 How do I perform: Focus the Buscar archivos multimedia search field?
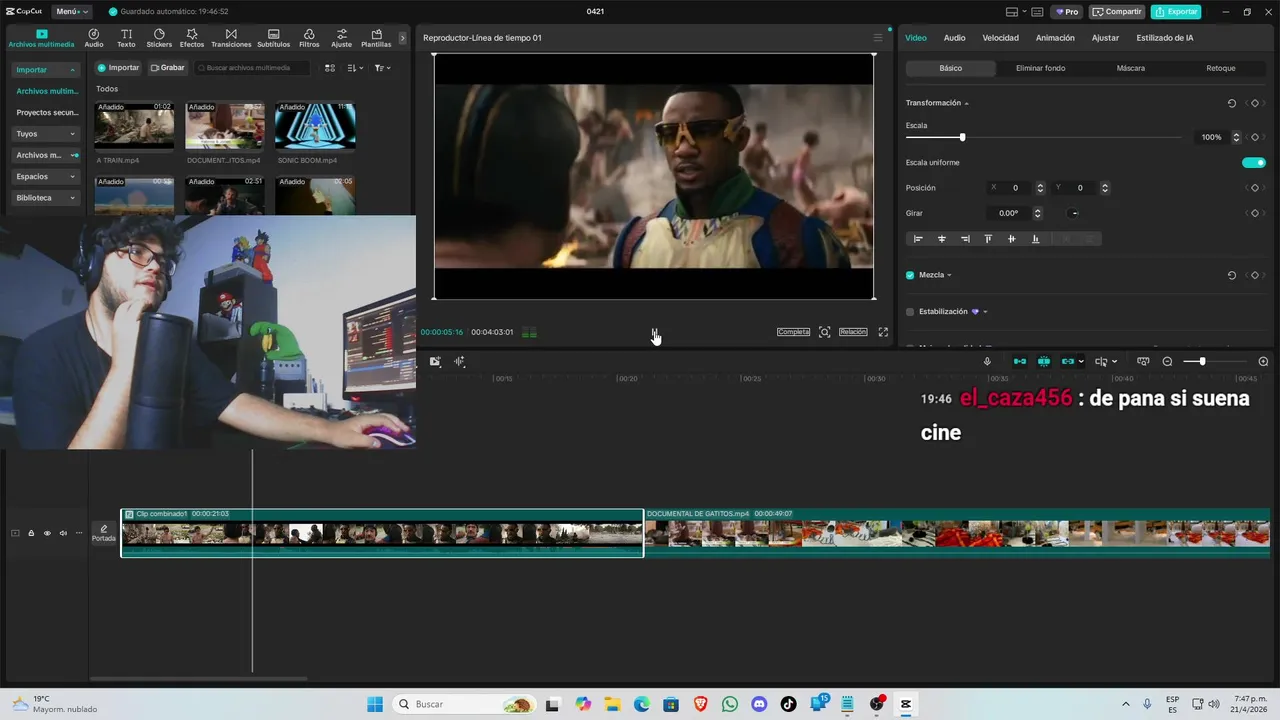252,68
